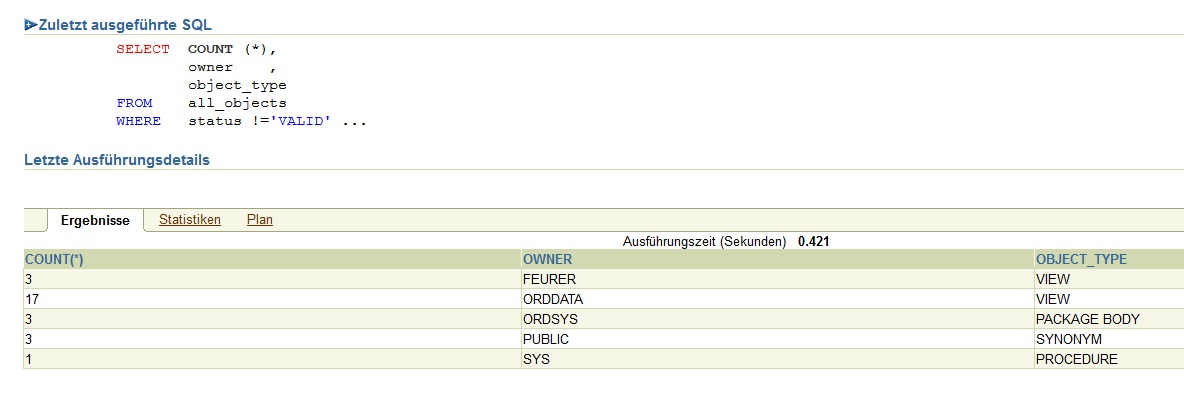This screenshot has width=1184, height=407.
Task: Click the WHERE keyword in the SQL
Action: (138, 121)
